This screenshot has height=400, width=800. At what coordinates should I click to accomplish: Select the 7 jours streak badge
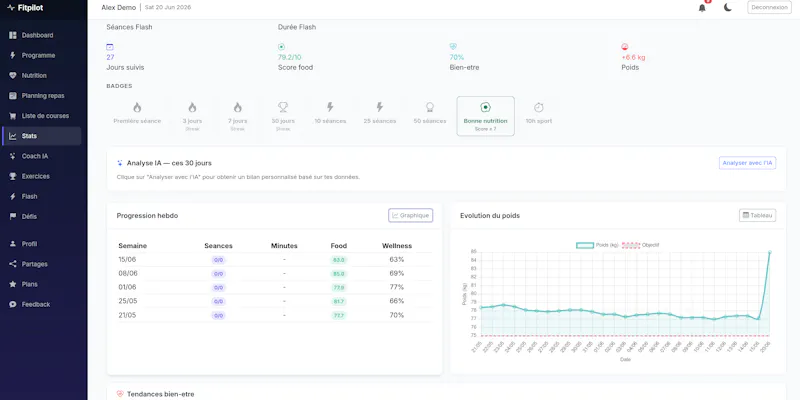coord(237,116)
